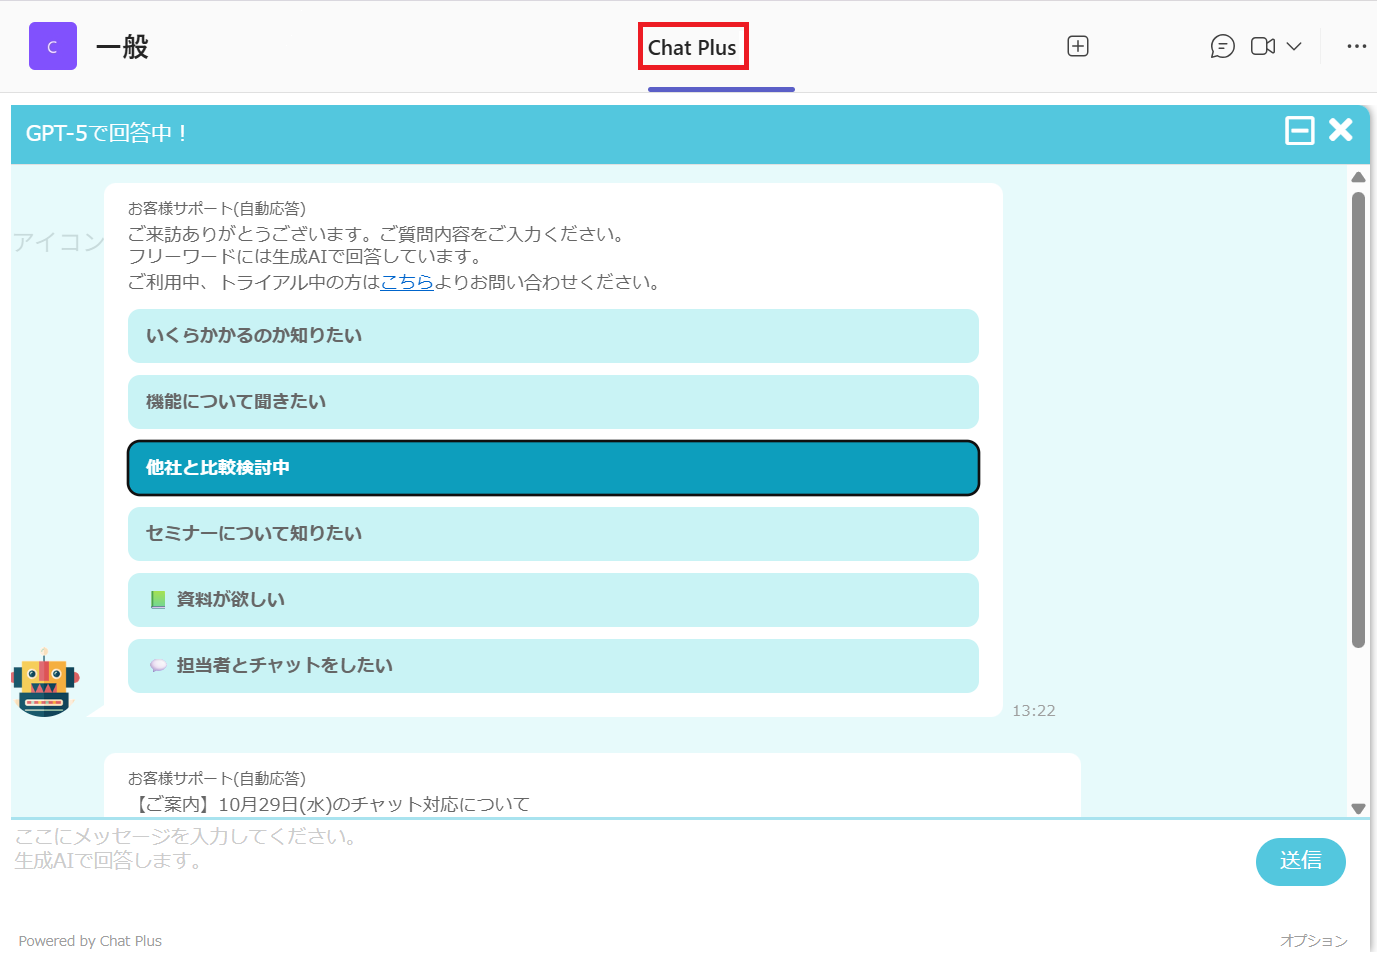Add a new tab with plus icon
This screenshot has height=955, width=1377.
point(1077,47)
